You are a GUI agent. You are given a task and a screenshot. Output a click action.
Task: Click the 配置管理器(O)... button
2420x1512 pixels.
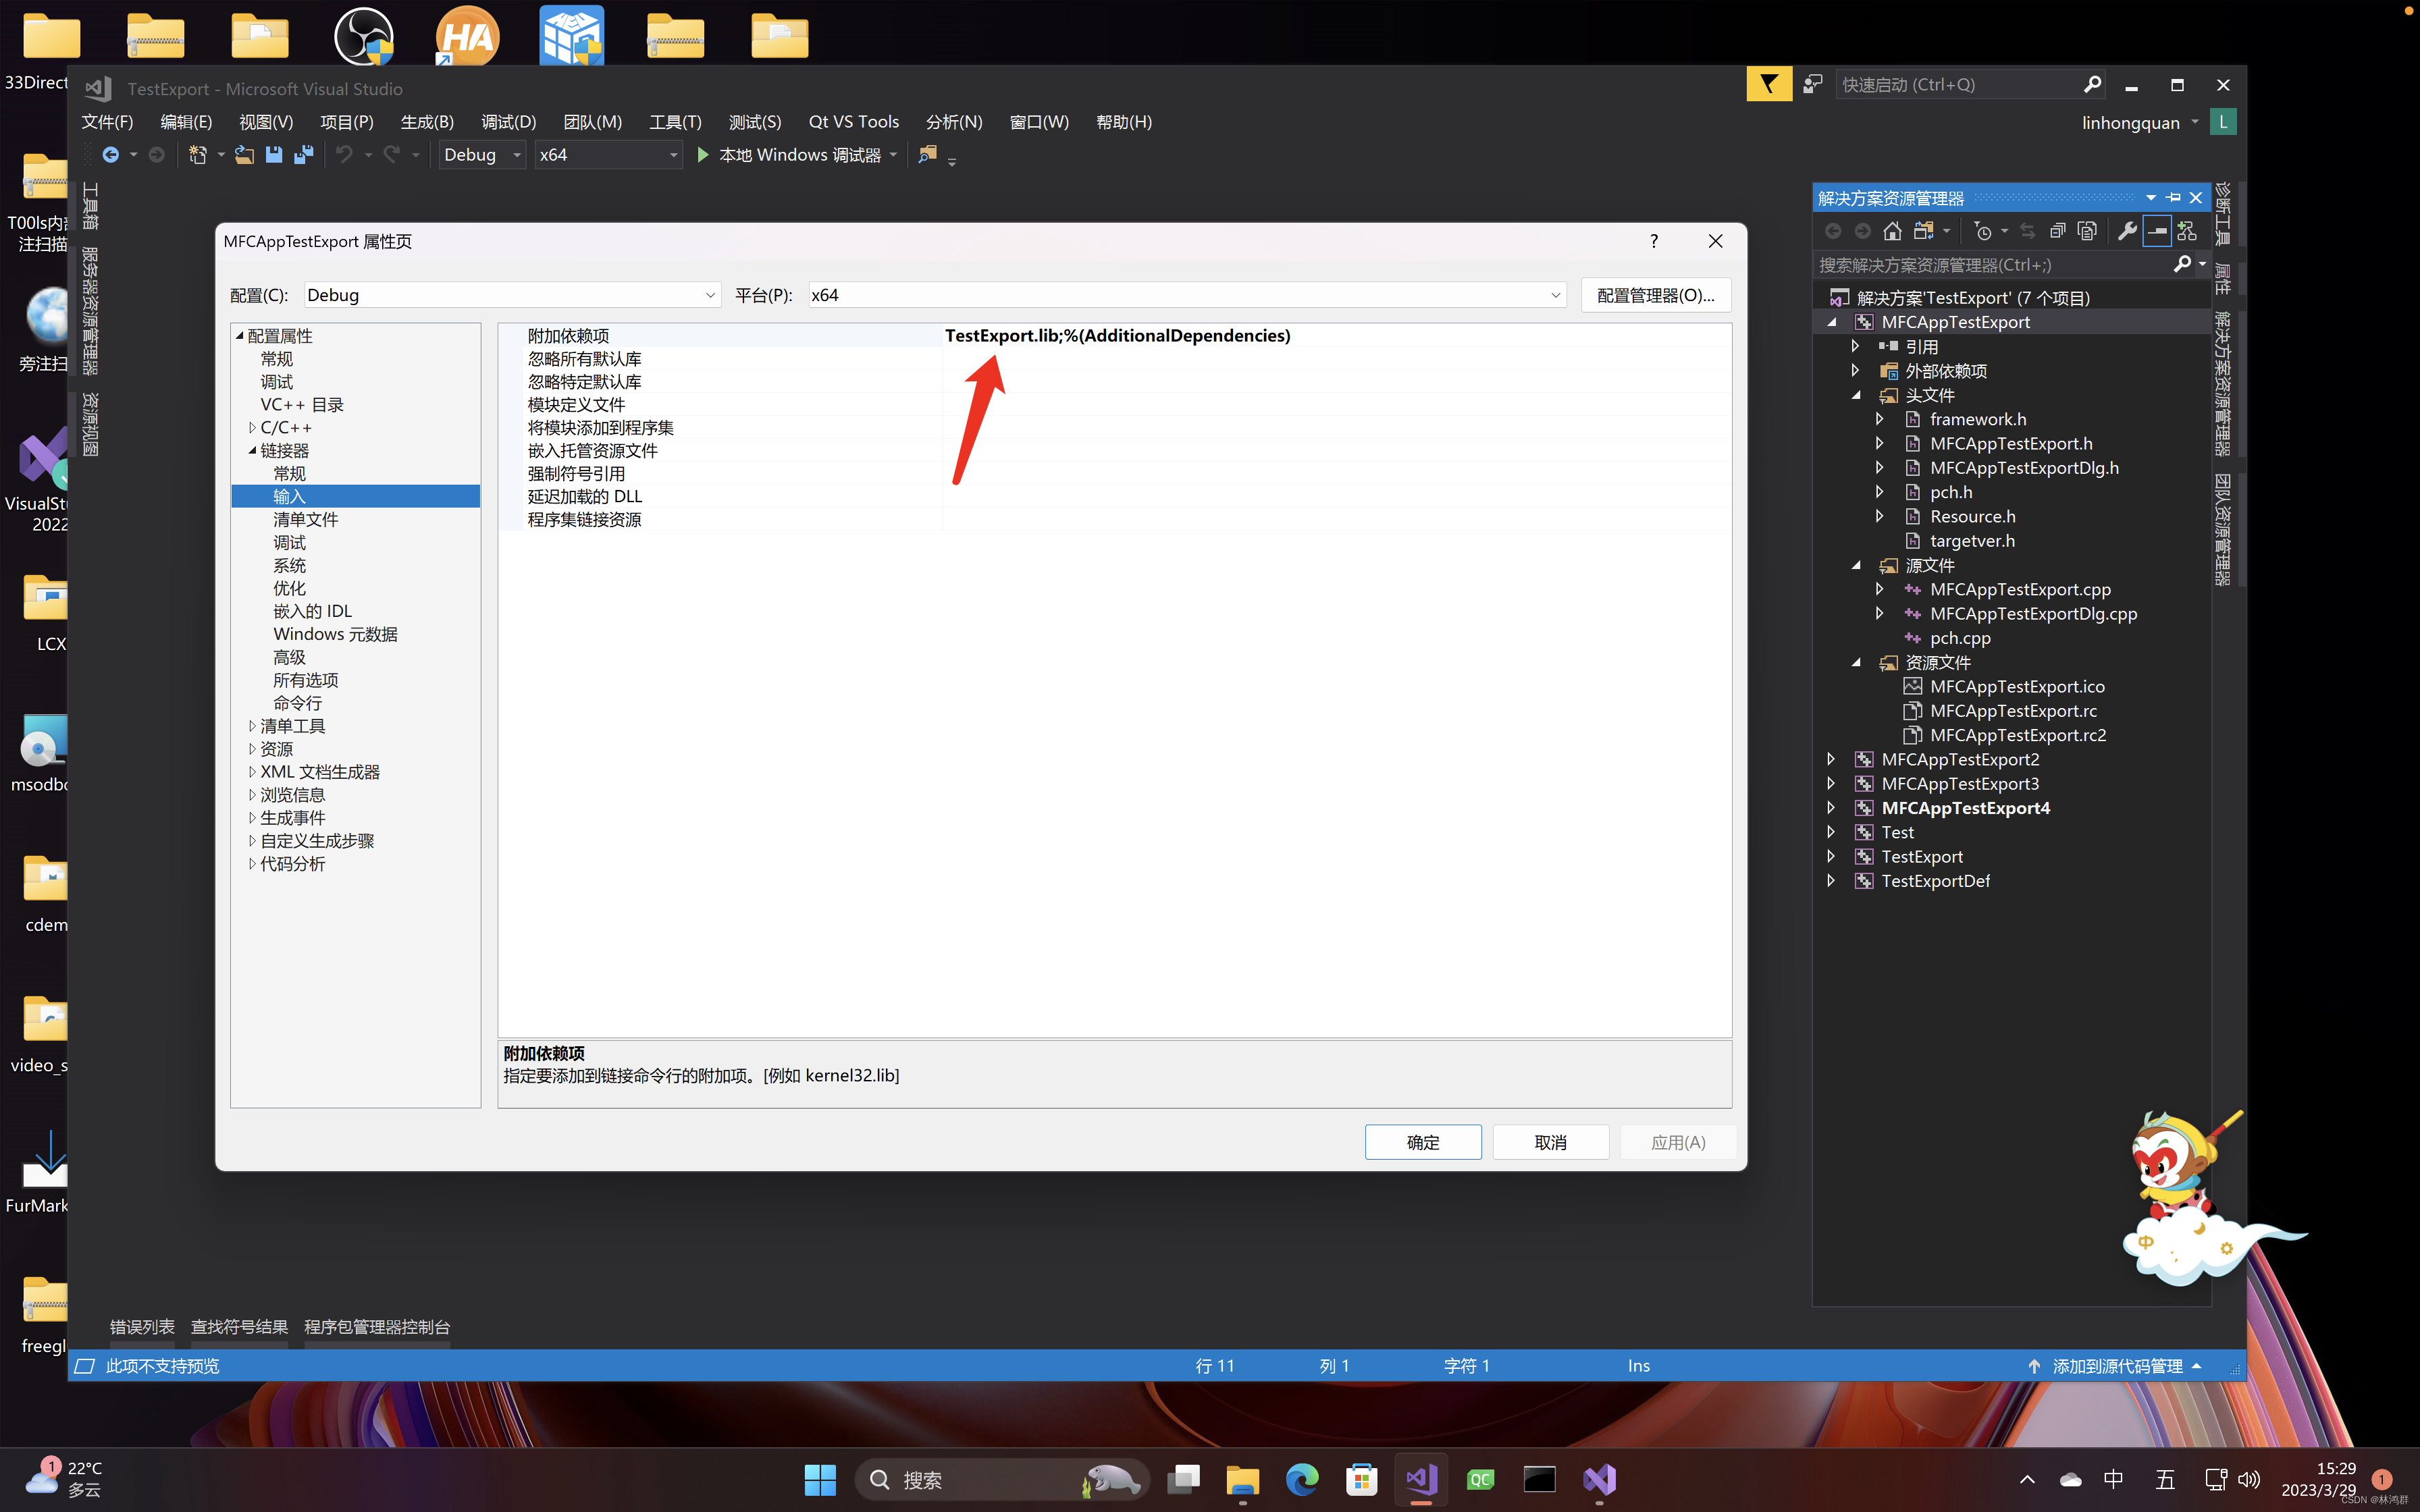(x=1656, y=295)
